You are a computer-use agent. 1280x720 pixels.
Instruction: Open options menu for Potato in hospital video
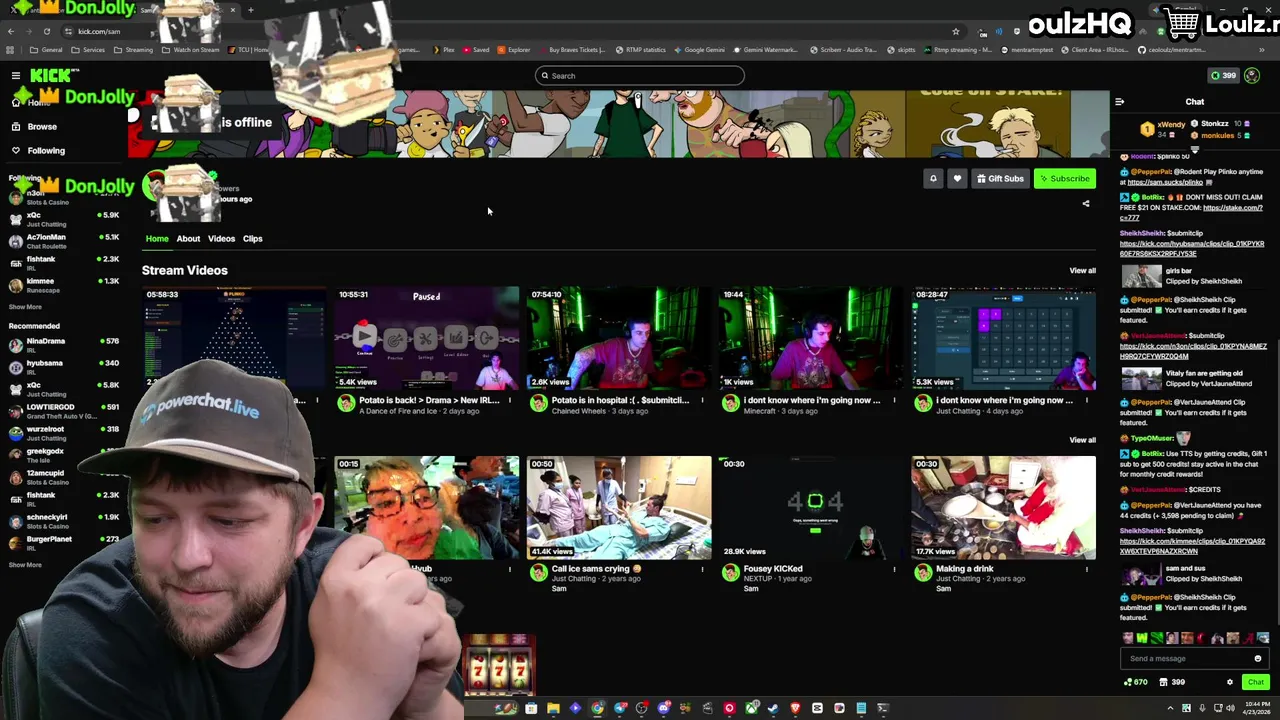click(x=702, y=401)
